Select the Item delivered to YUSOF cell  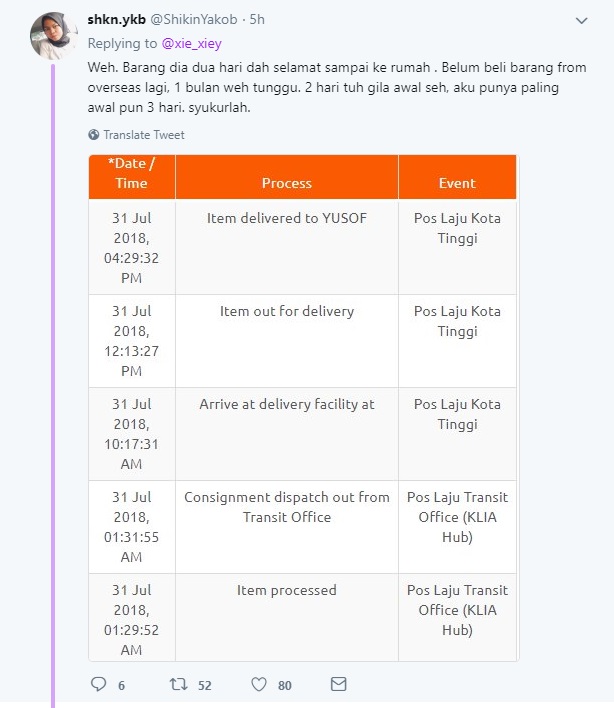click(x=287, y=217)
